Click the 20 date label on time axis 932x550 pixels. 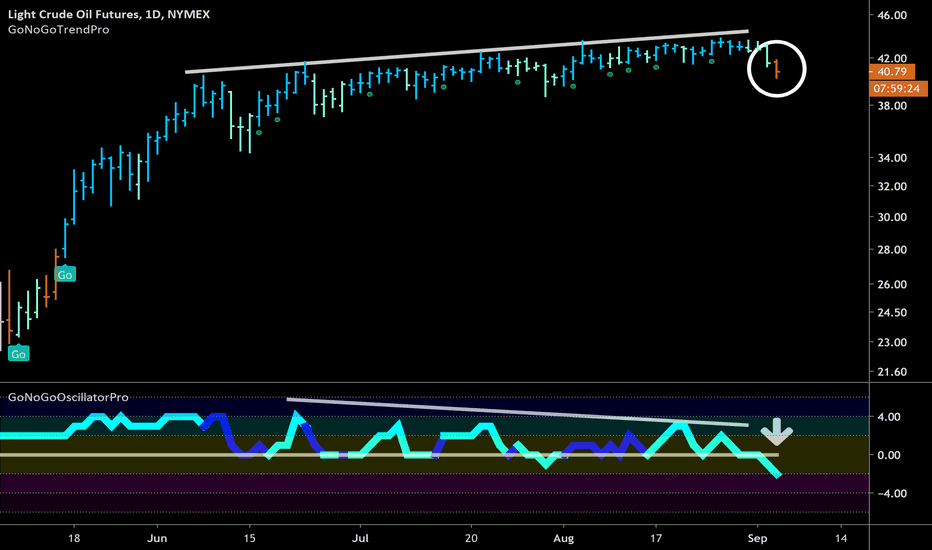click(x=471, y=538)
